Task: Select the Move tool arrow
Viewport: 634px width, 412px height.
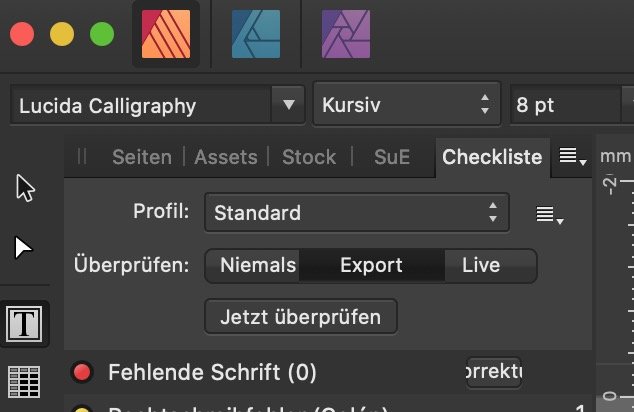Action: click(25, 188)
